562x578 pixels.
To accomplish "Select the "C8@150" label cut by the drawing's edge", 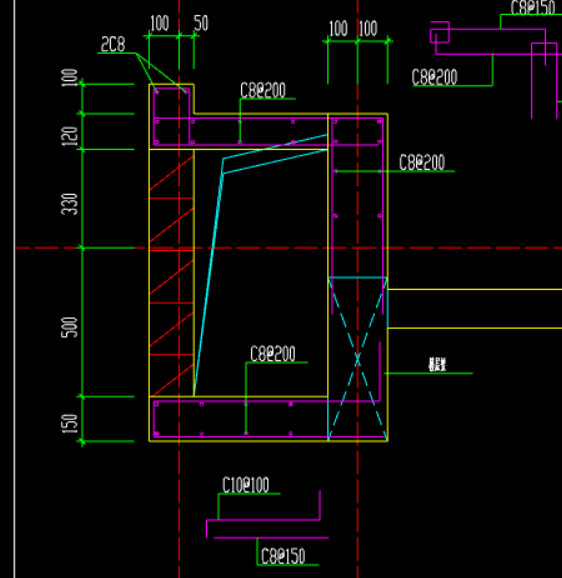I will pyautogui.click(x=533, y=8).
